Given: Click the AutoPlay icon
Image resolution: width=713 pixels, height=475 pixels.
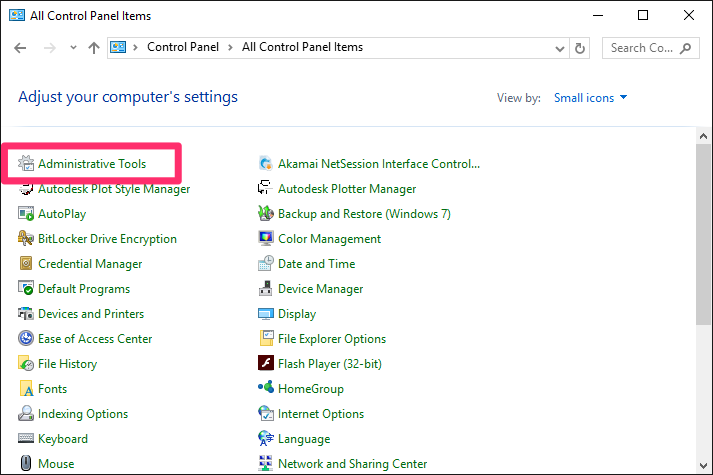Looking at the screenshot, I should tap(26, 213).
